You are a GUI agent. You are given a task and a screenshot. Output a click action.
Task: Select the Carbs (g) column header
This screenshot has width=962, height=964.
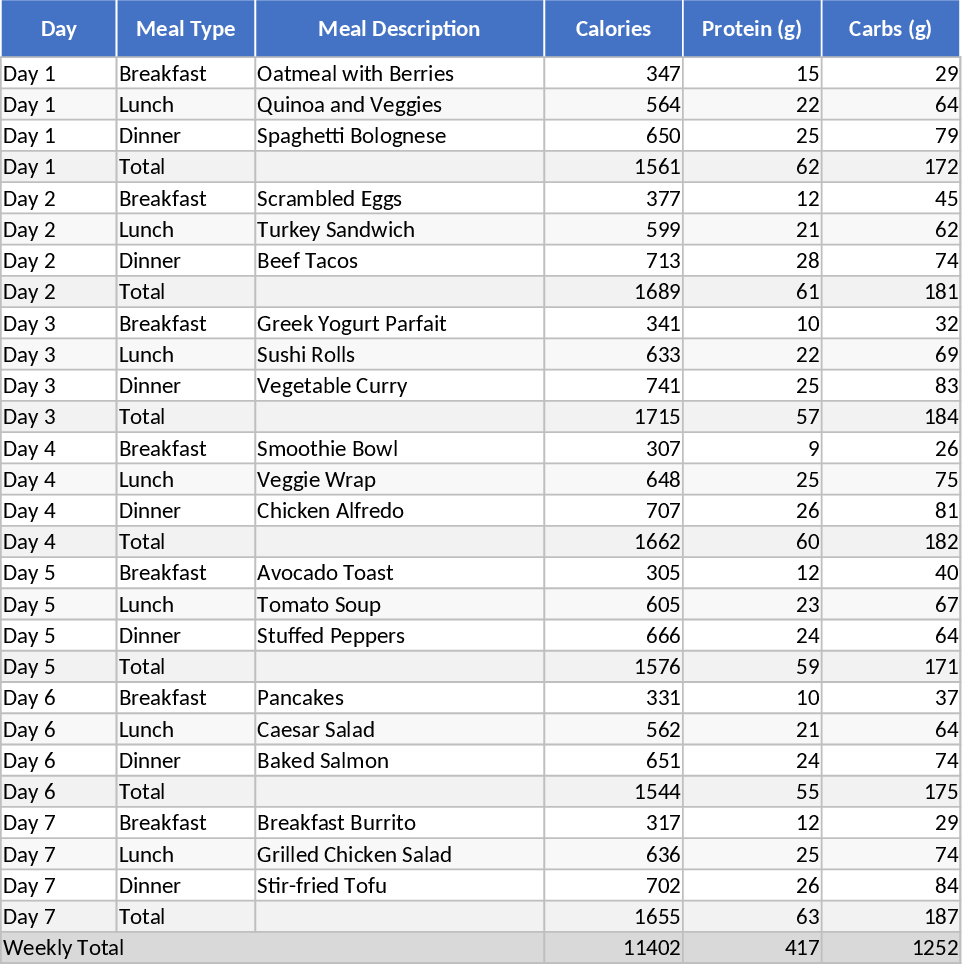(890, 29)
